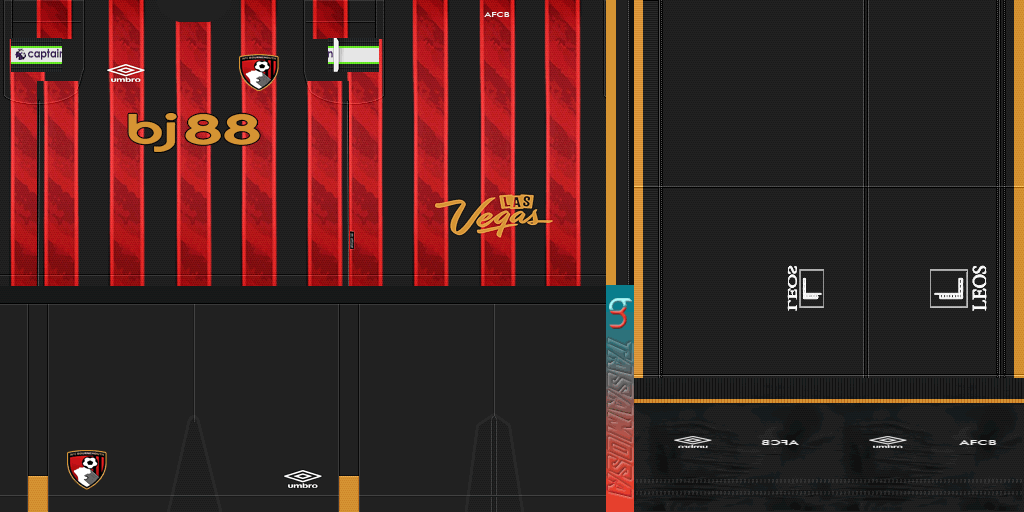Viewport: 1024px width, 512px height.
Task: Click the non-mirrored LEOS sock logo
Action: coord(958,287)
